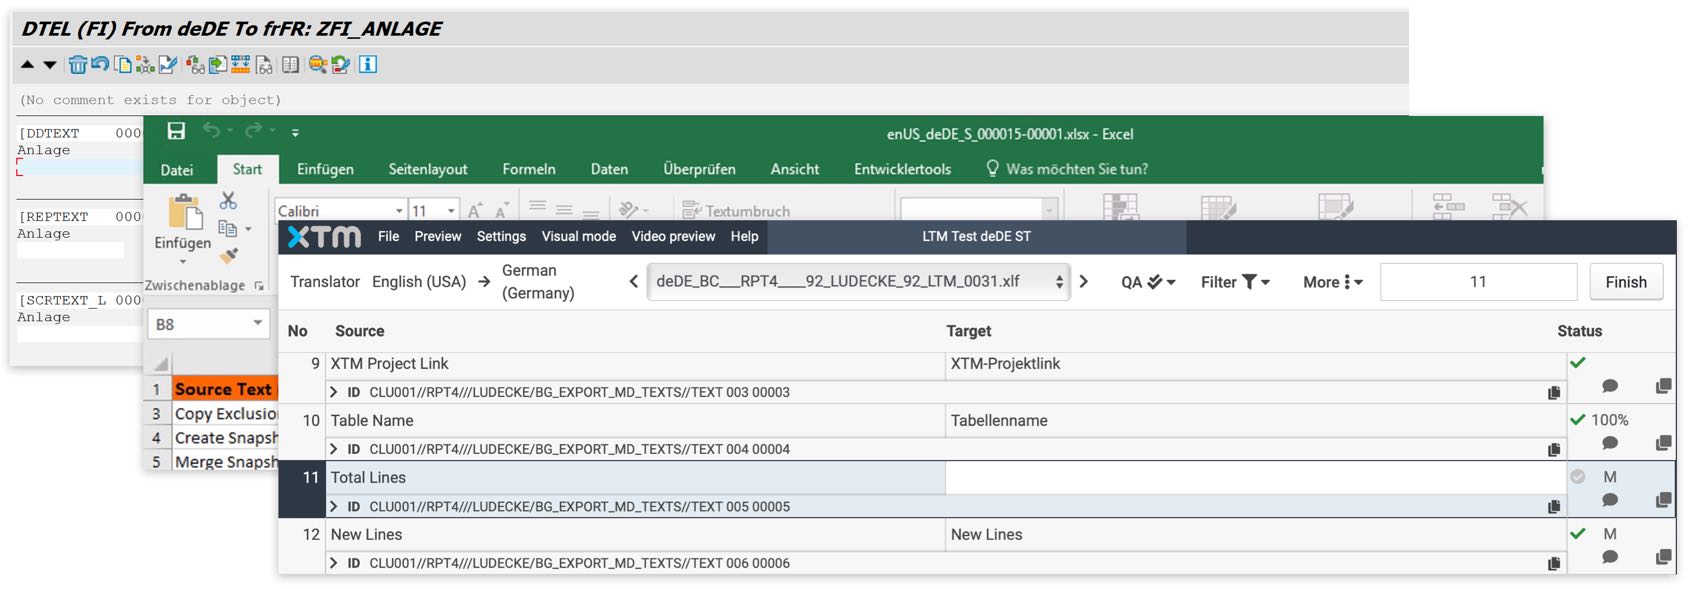Screen dimensions: 1688x589
Task: Open the Formeln tab in Excel
Action: 529,169
